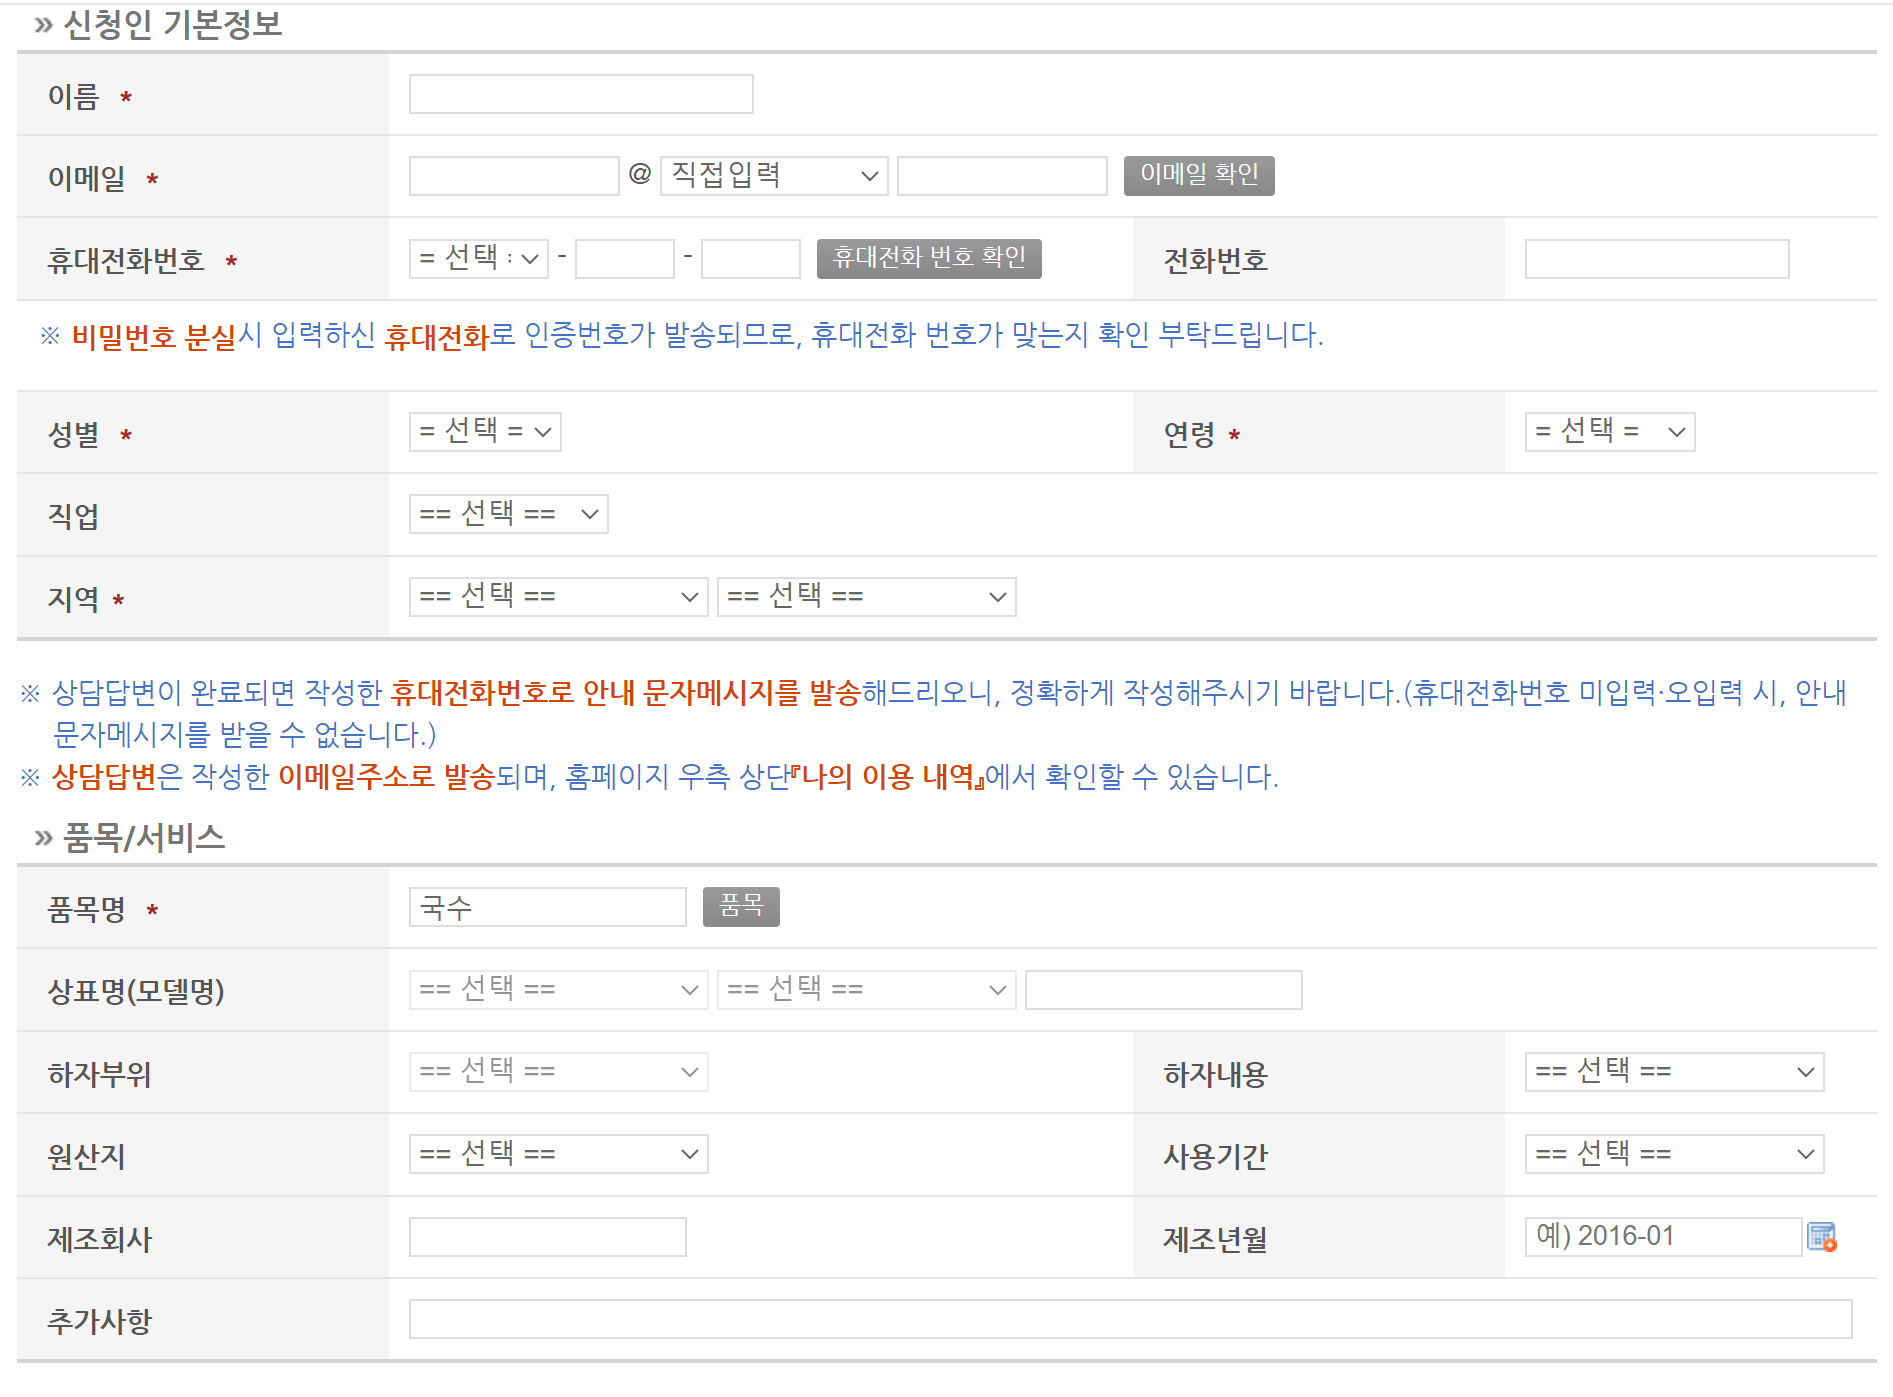
Task: Open the mobile phone prefix 선택 dropdown
Action: tap(478, 259)
